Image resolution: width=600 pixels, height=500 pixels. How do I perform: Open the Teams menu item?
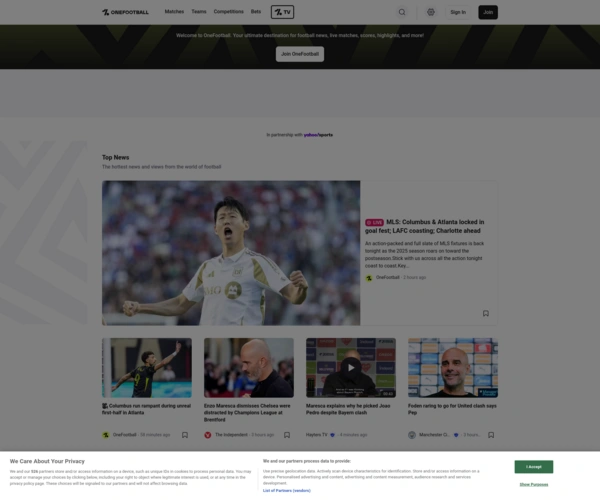pyautogui.click(x=199, y=12)
